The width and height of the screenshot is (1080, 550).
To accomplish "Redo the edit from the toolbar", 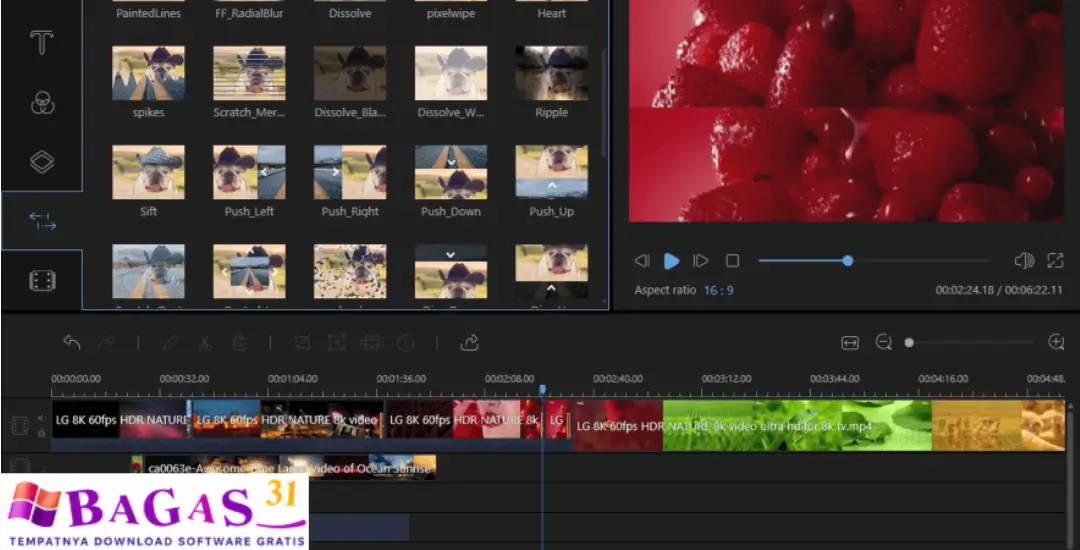I will [107, 342].
